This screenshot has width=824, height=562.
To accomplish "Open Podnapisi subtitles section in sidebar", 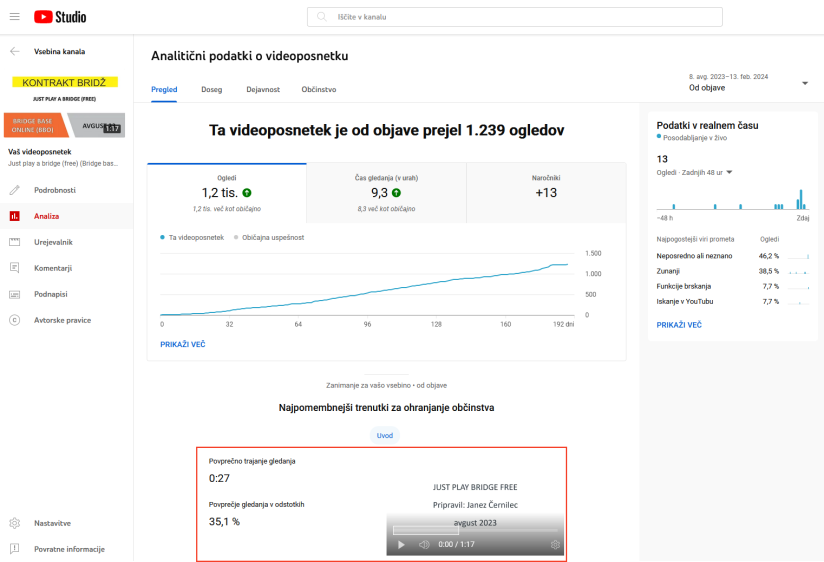I will click(15, 294).
